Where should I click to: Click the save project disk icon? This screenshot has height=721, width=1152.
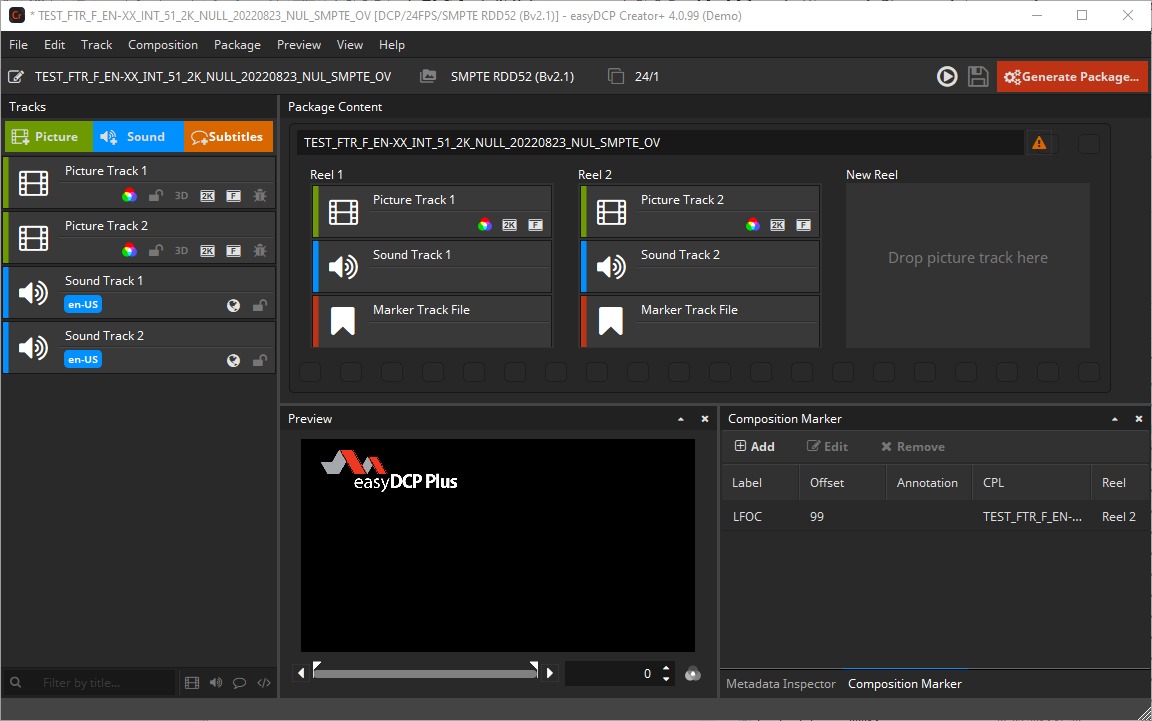978,77
